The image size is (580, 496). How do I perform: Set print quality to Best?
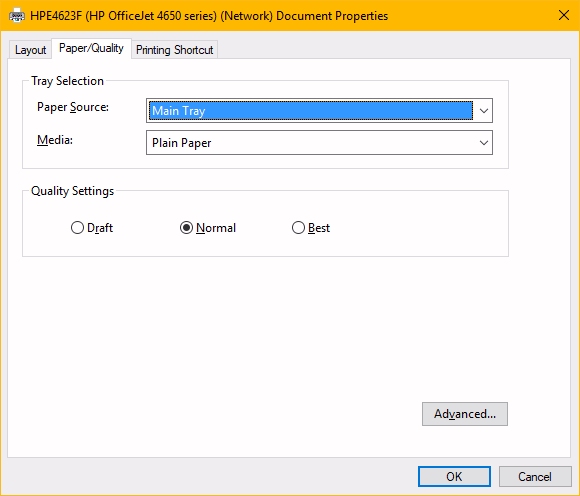coord(311,228)
